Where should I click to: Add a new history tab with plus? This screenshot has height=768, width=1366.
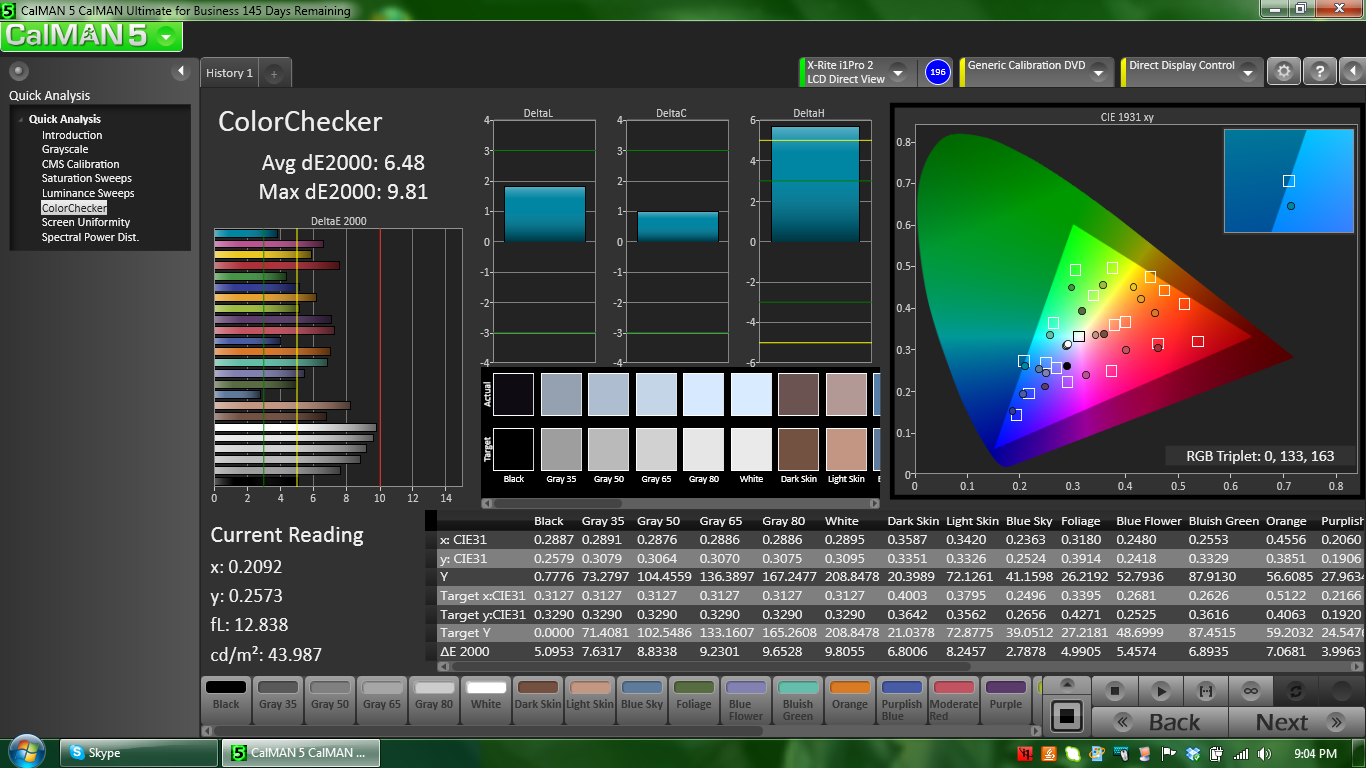[275, 74]
